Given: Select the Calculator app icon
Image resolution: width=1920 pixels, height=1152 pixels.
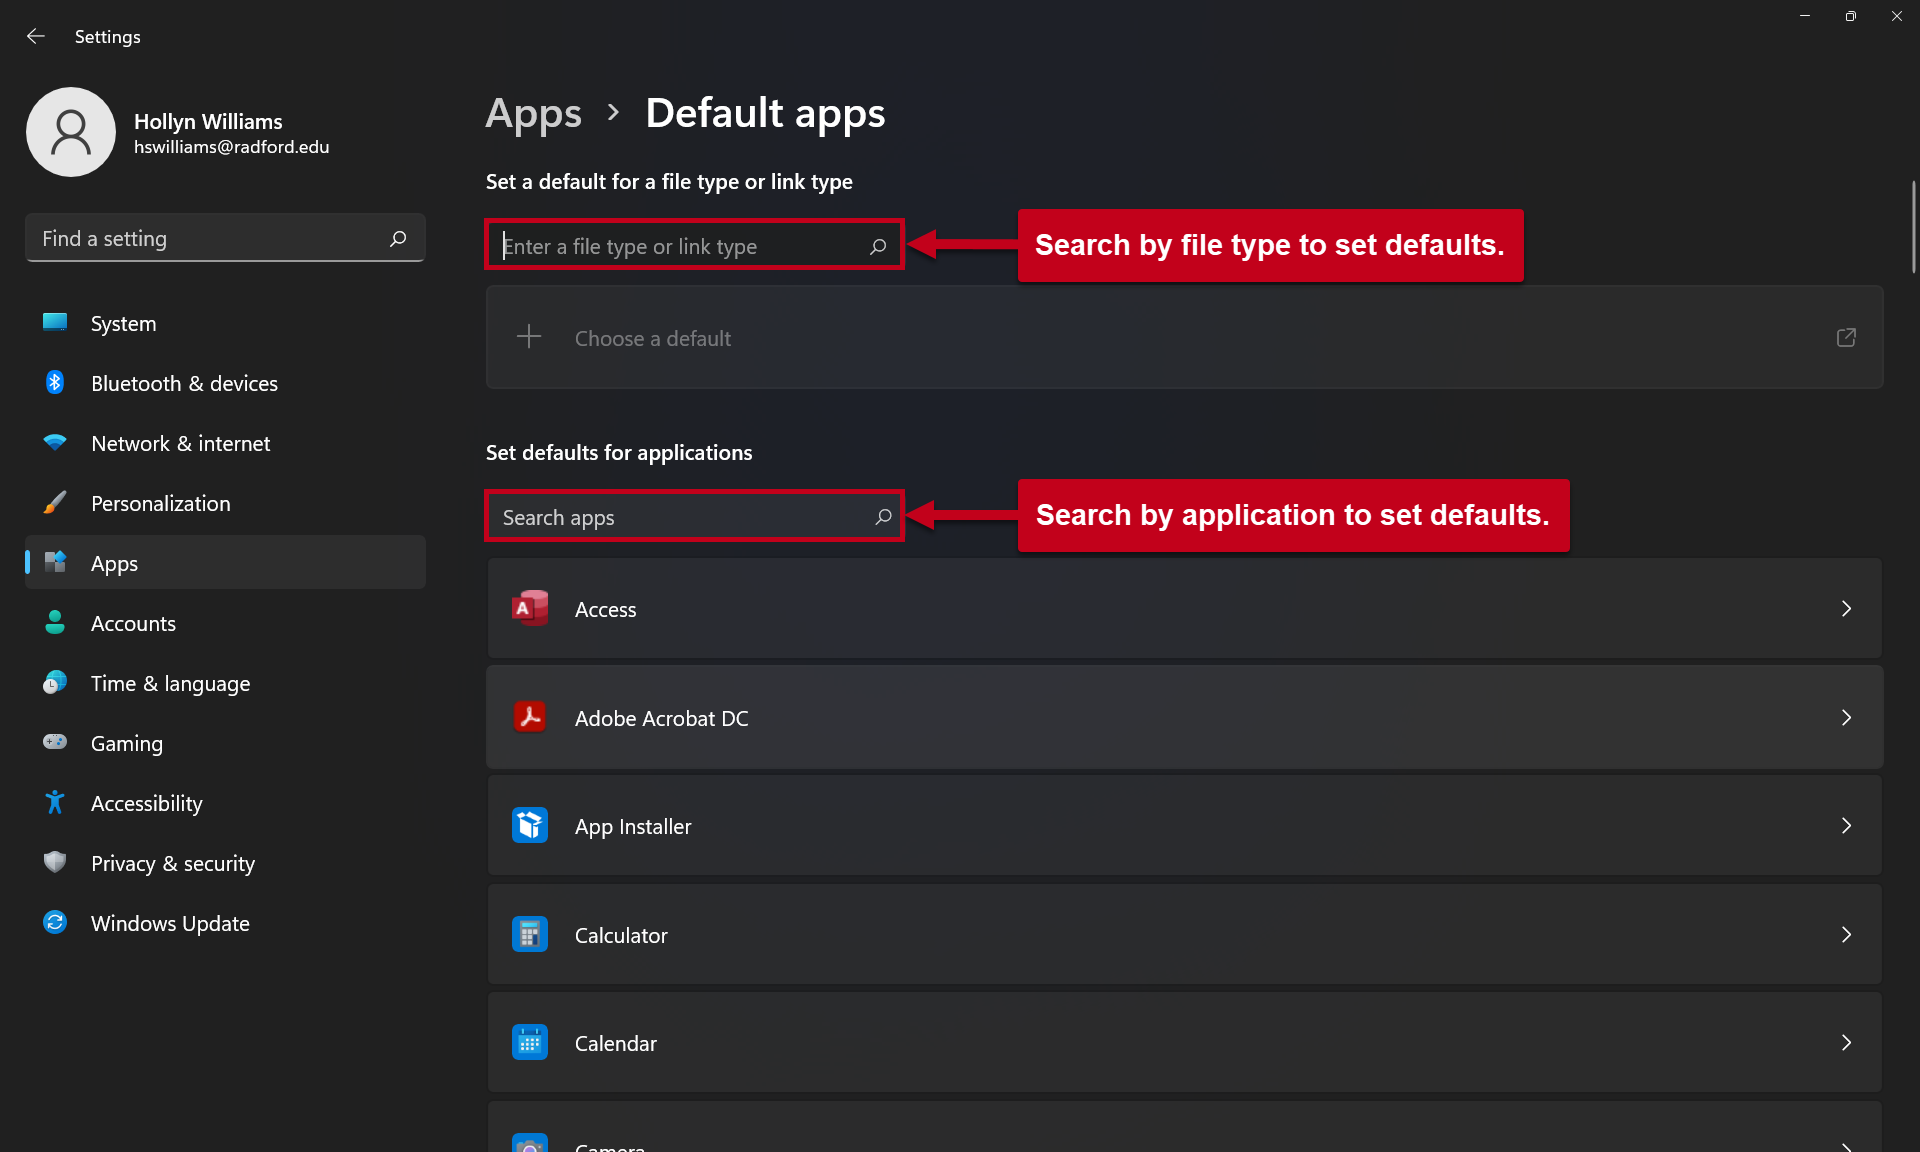Looking at the screenshot, I should click(x=530, y=934).
